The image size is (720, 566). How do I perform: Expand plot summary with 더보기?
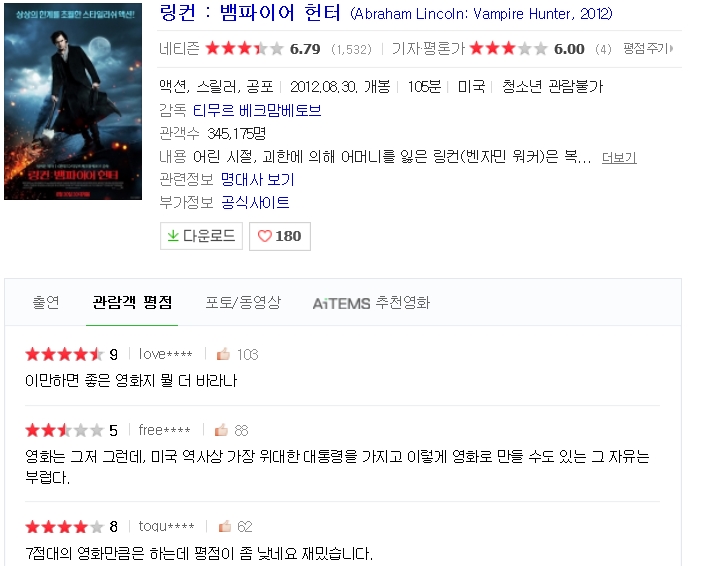click(x=619, y=157)
